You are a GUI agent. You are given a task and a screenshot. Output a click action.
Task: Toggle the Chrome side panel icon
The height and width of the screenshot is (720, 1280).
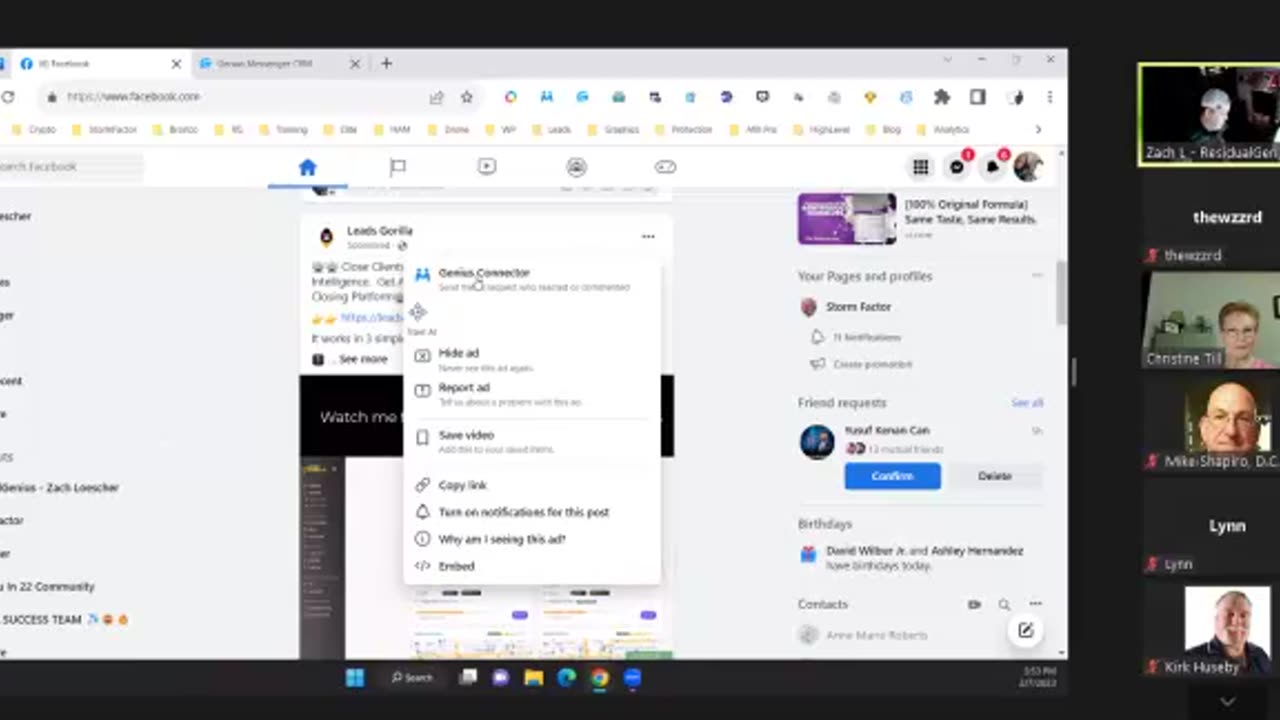pyautogui.click(x=977, y=97)
